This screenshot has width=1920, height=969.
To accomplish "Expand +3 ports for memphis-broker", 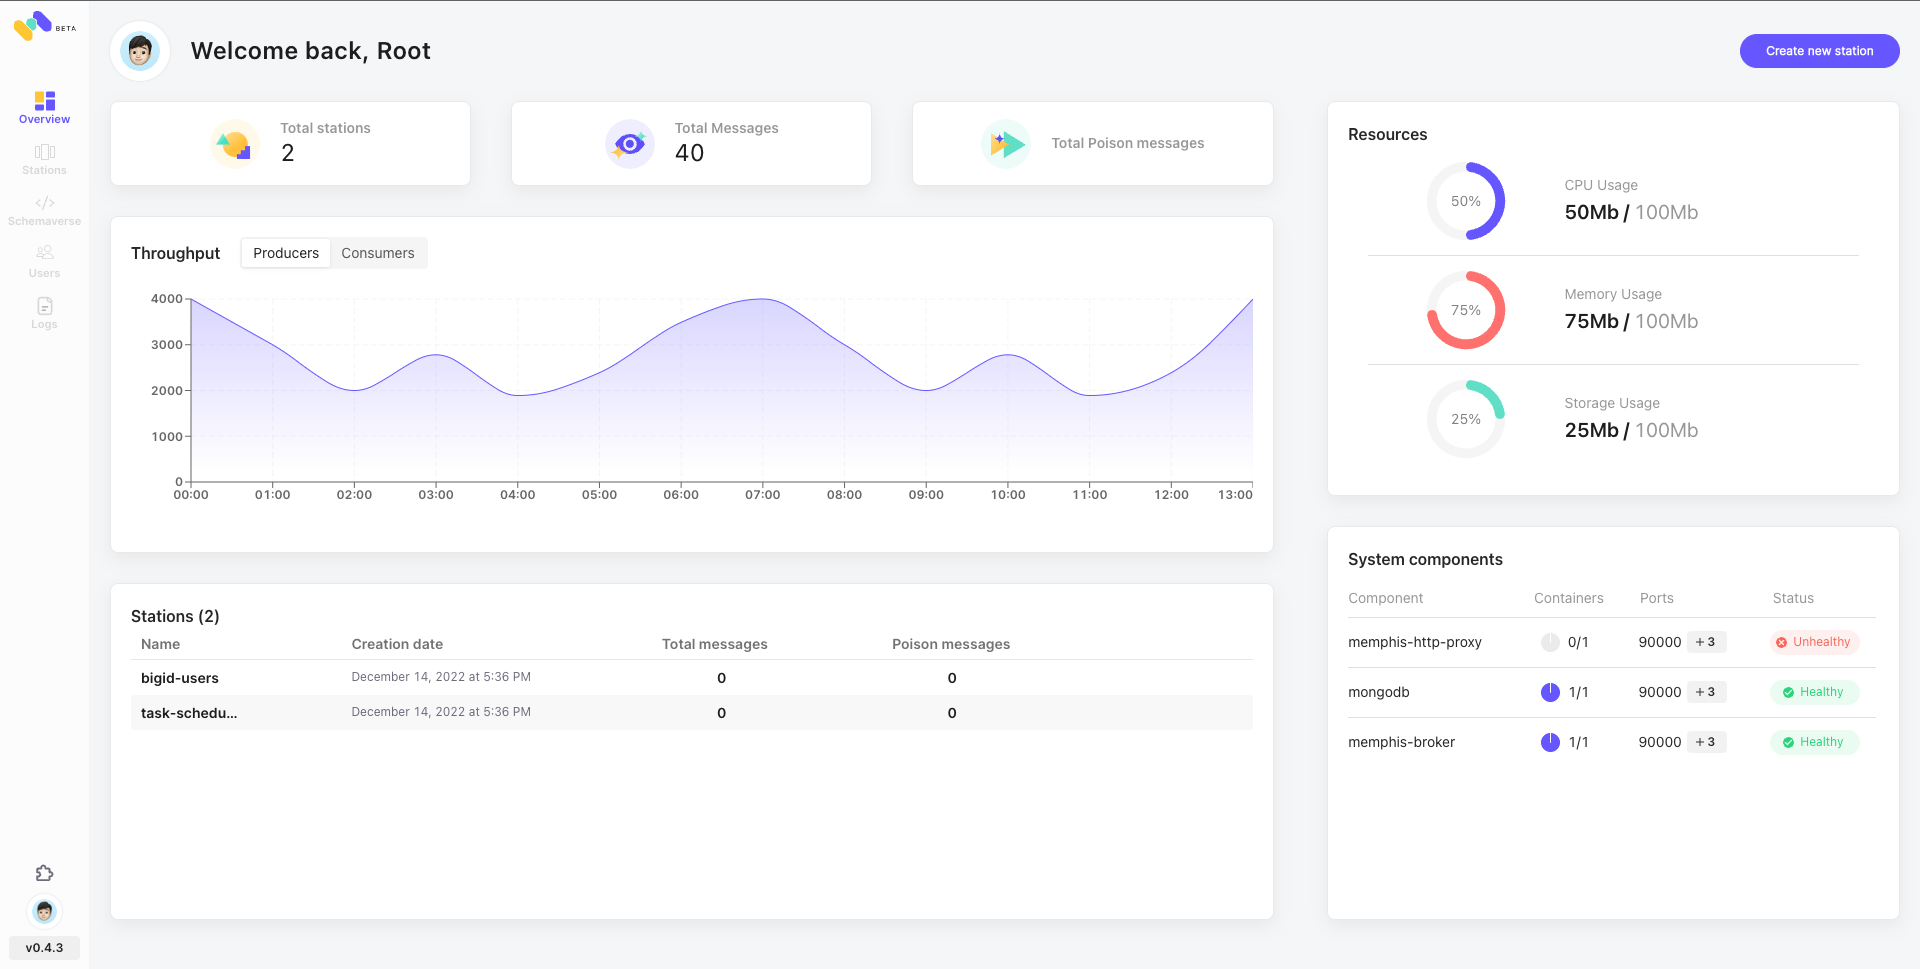I will click(1705, 742).
